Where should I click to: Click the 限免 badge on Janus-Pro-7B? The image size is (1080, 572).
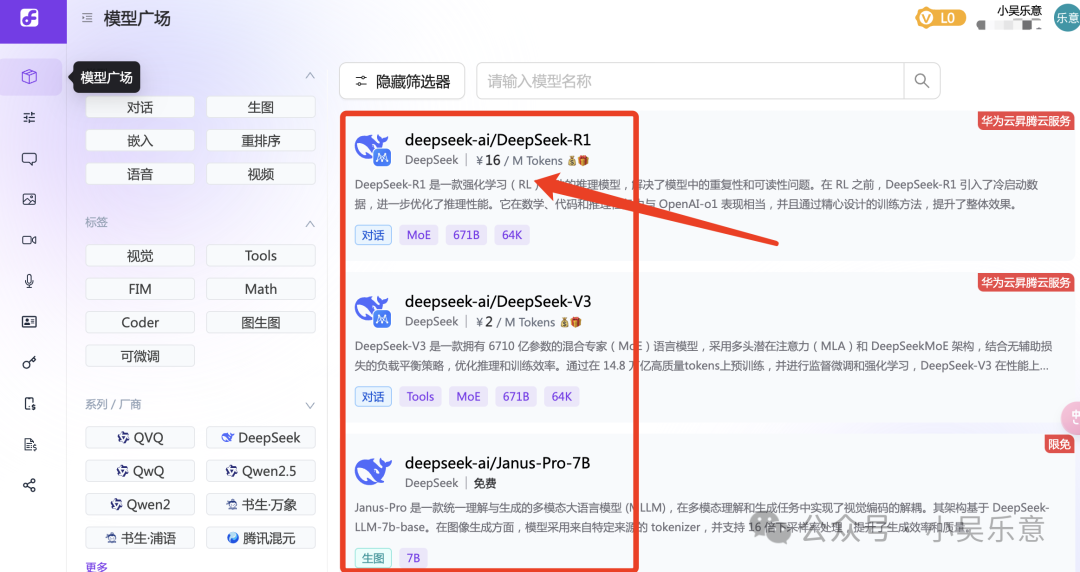click(x=1059, y=444)
